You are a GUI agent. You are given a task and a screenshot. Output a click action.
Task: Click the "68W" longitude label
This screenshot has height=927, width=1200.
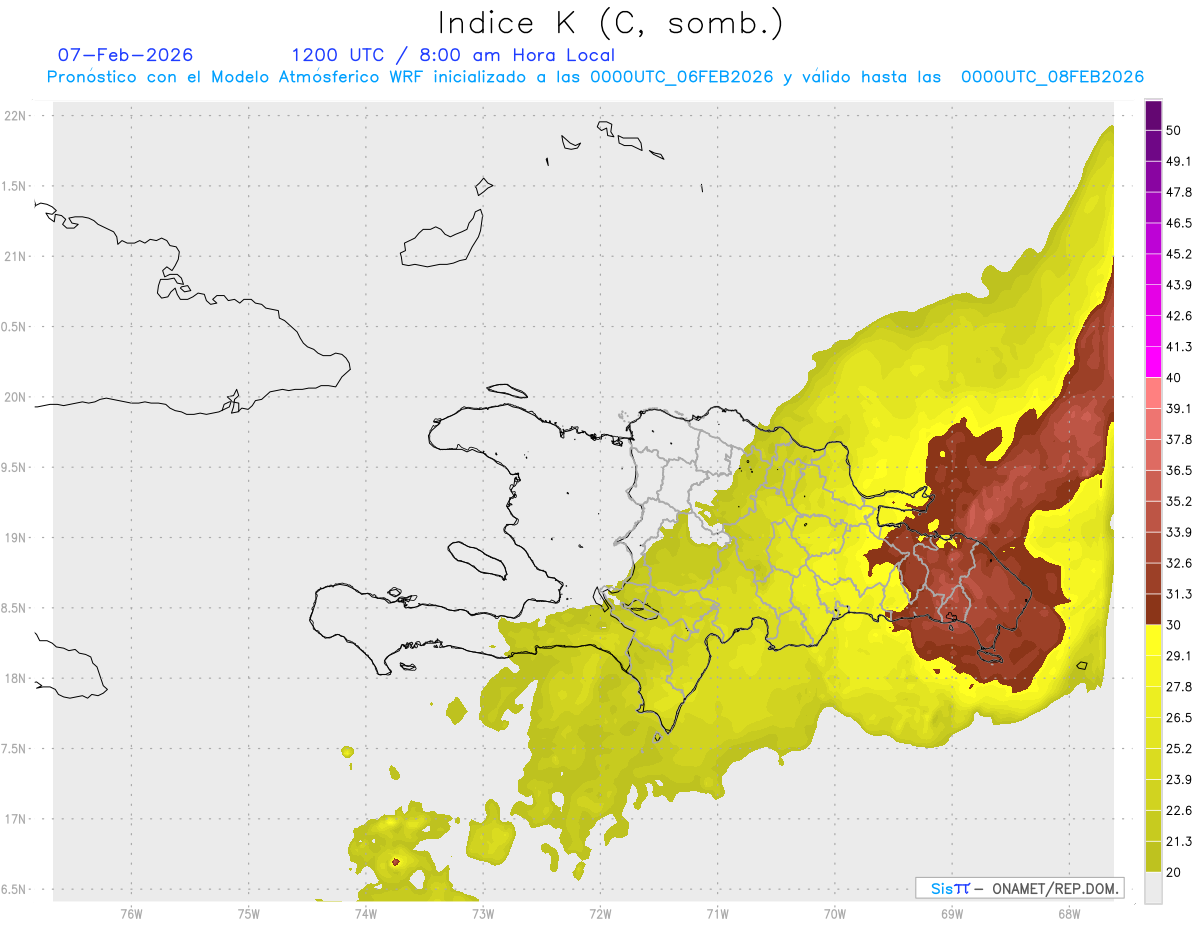pyautogui.click(x=1068, y=913)
